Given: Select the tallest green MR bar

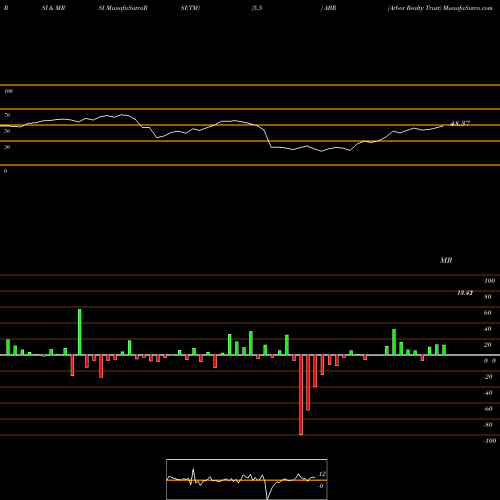Looking at the screenshot, I should tap(80, 332).
